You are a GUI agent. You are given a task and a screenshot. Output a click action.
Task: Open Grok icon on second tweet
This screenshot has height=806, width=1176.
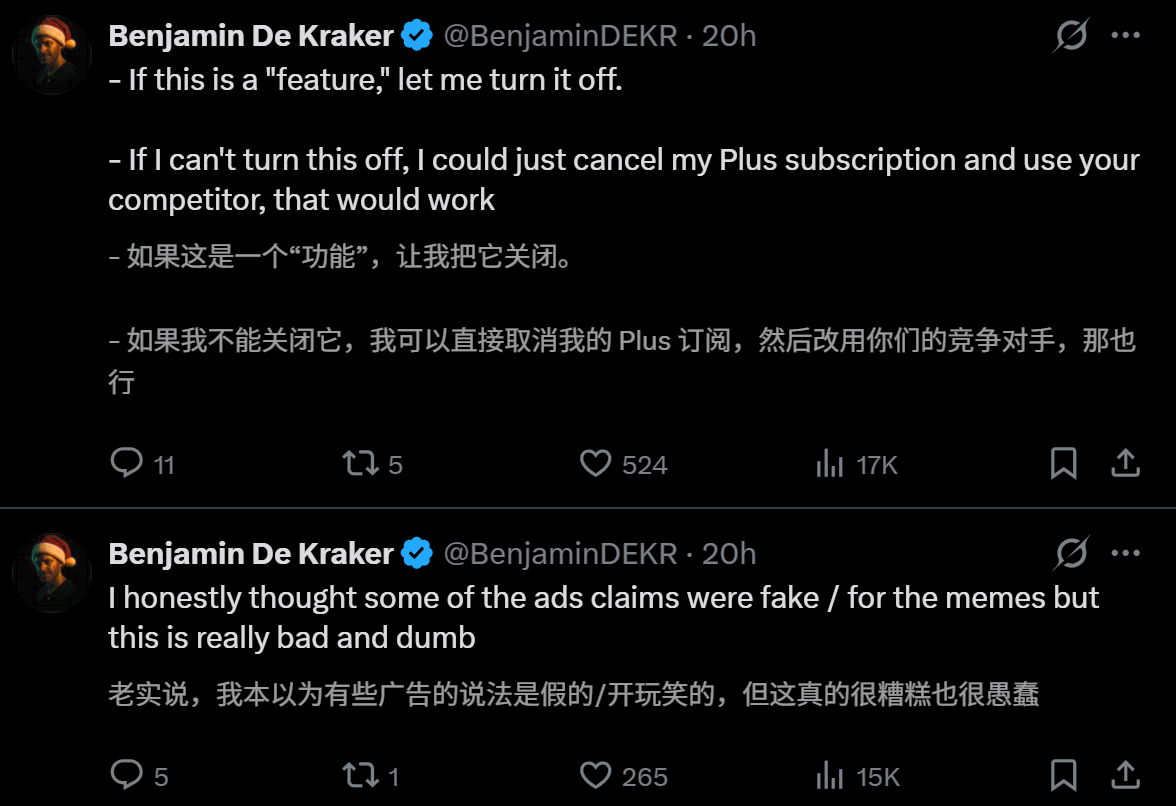click(1071, 553)
